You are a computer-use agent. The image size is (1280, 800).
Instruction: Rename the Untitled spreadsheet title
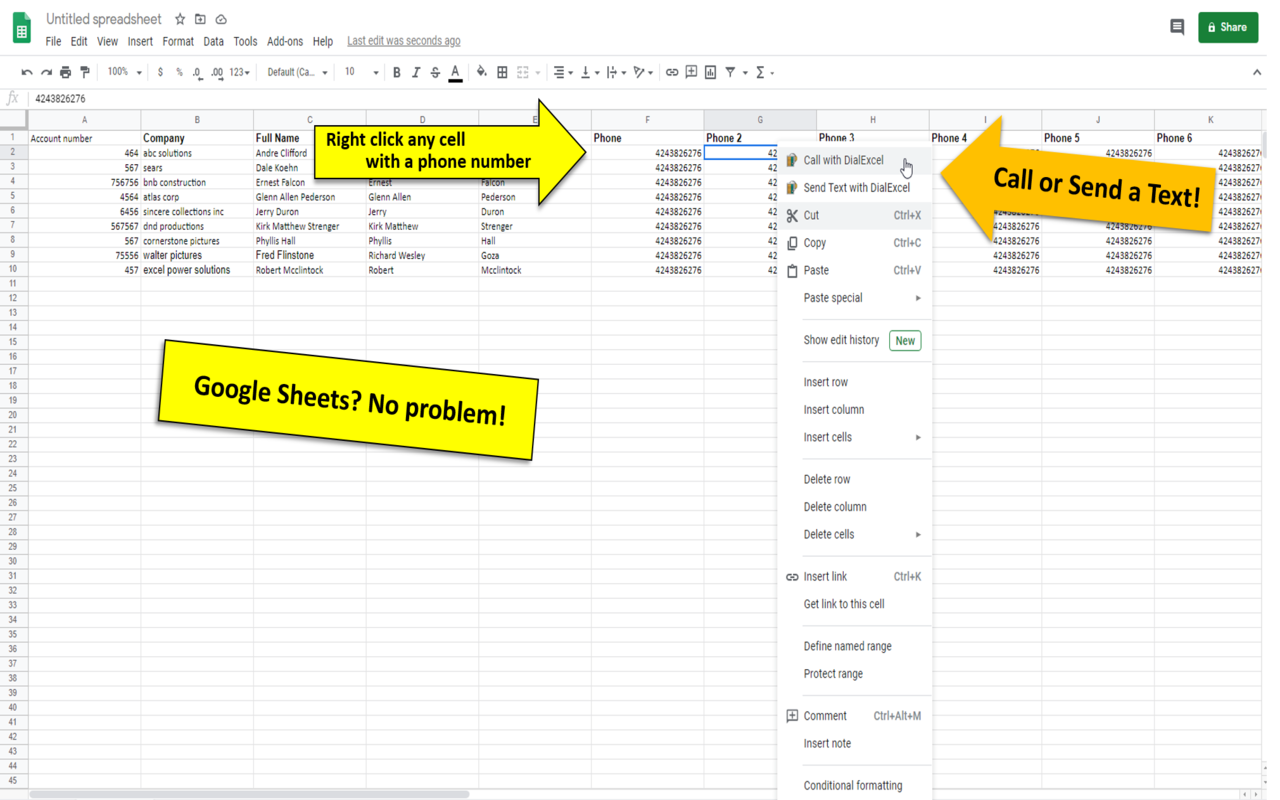click(104, 19)
